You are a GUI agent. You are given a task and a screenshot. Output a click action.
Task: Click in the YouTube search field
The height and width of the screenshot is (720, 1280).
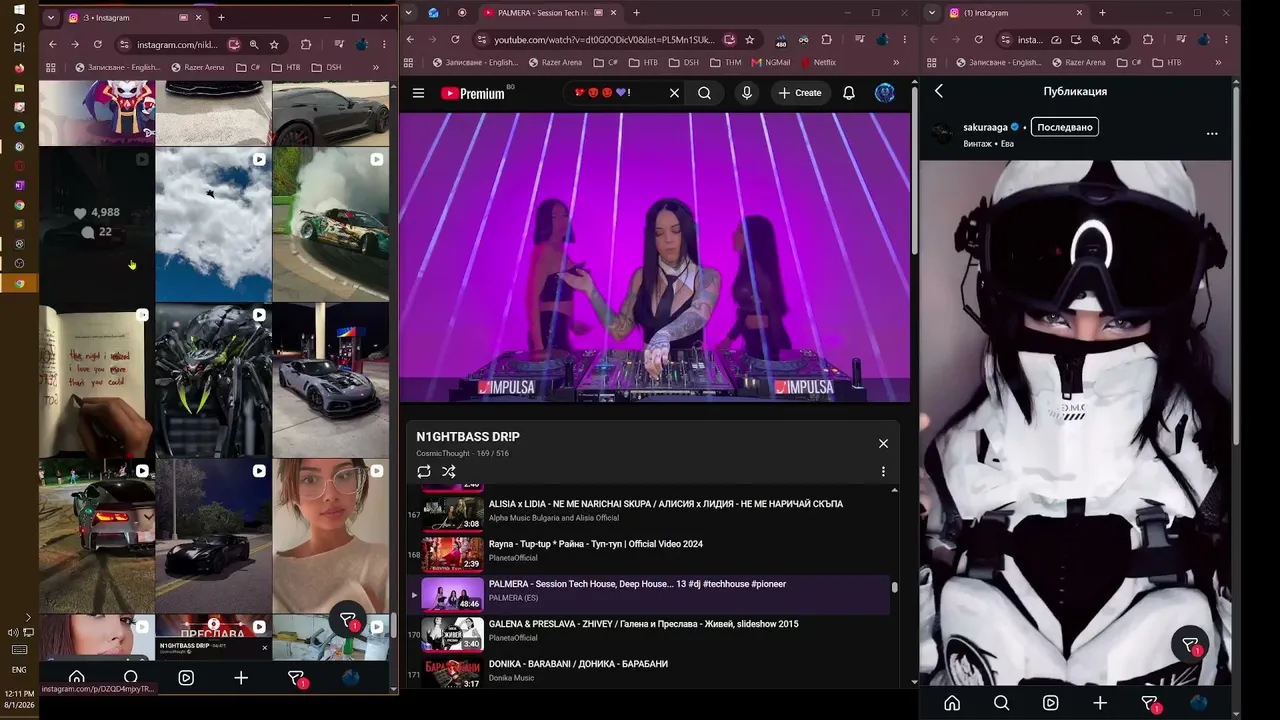(615, 93)
